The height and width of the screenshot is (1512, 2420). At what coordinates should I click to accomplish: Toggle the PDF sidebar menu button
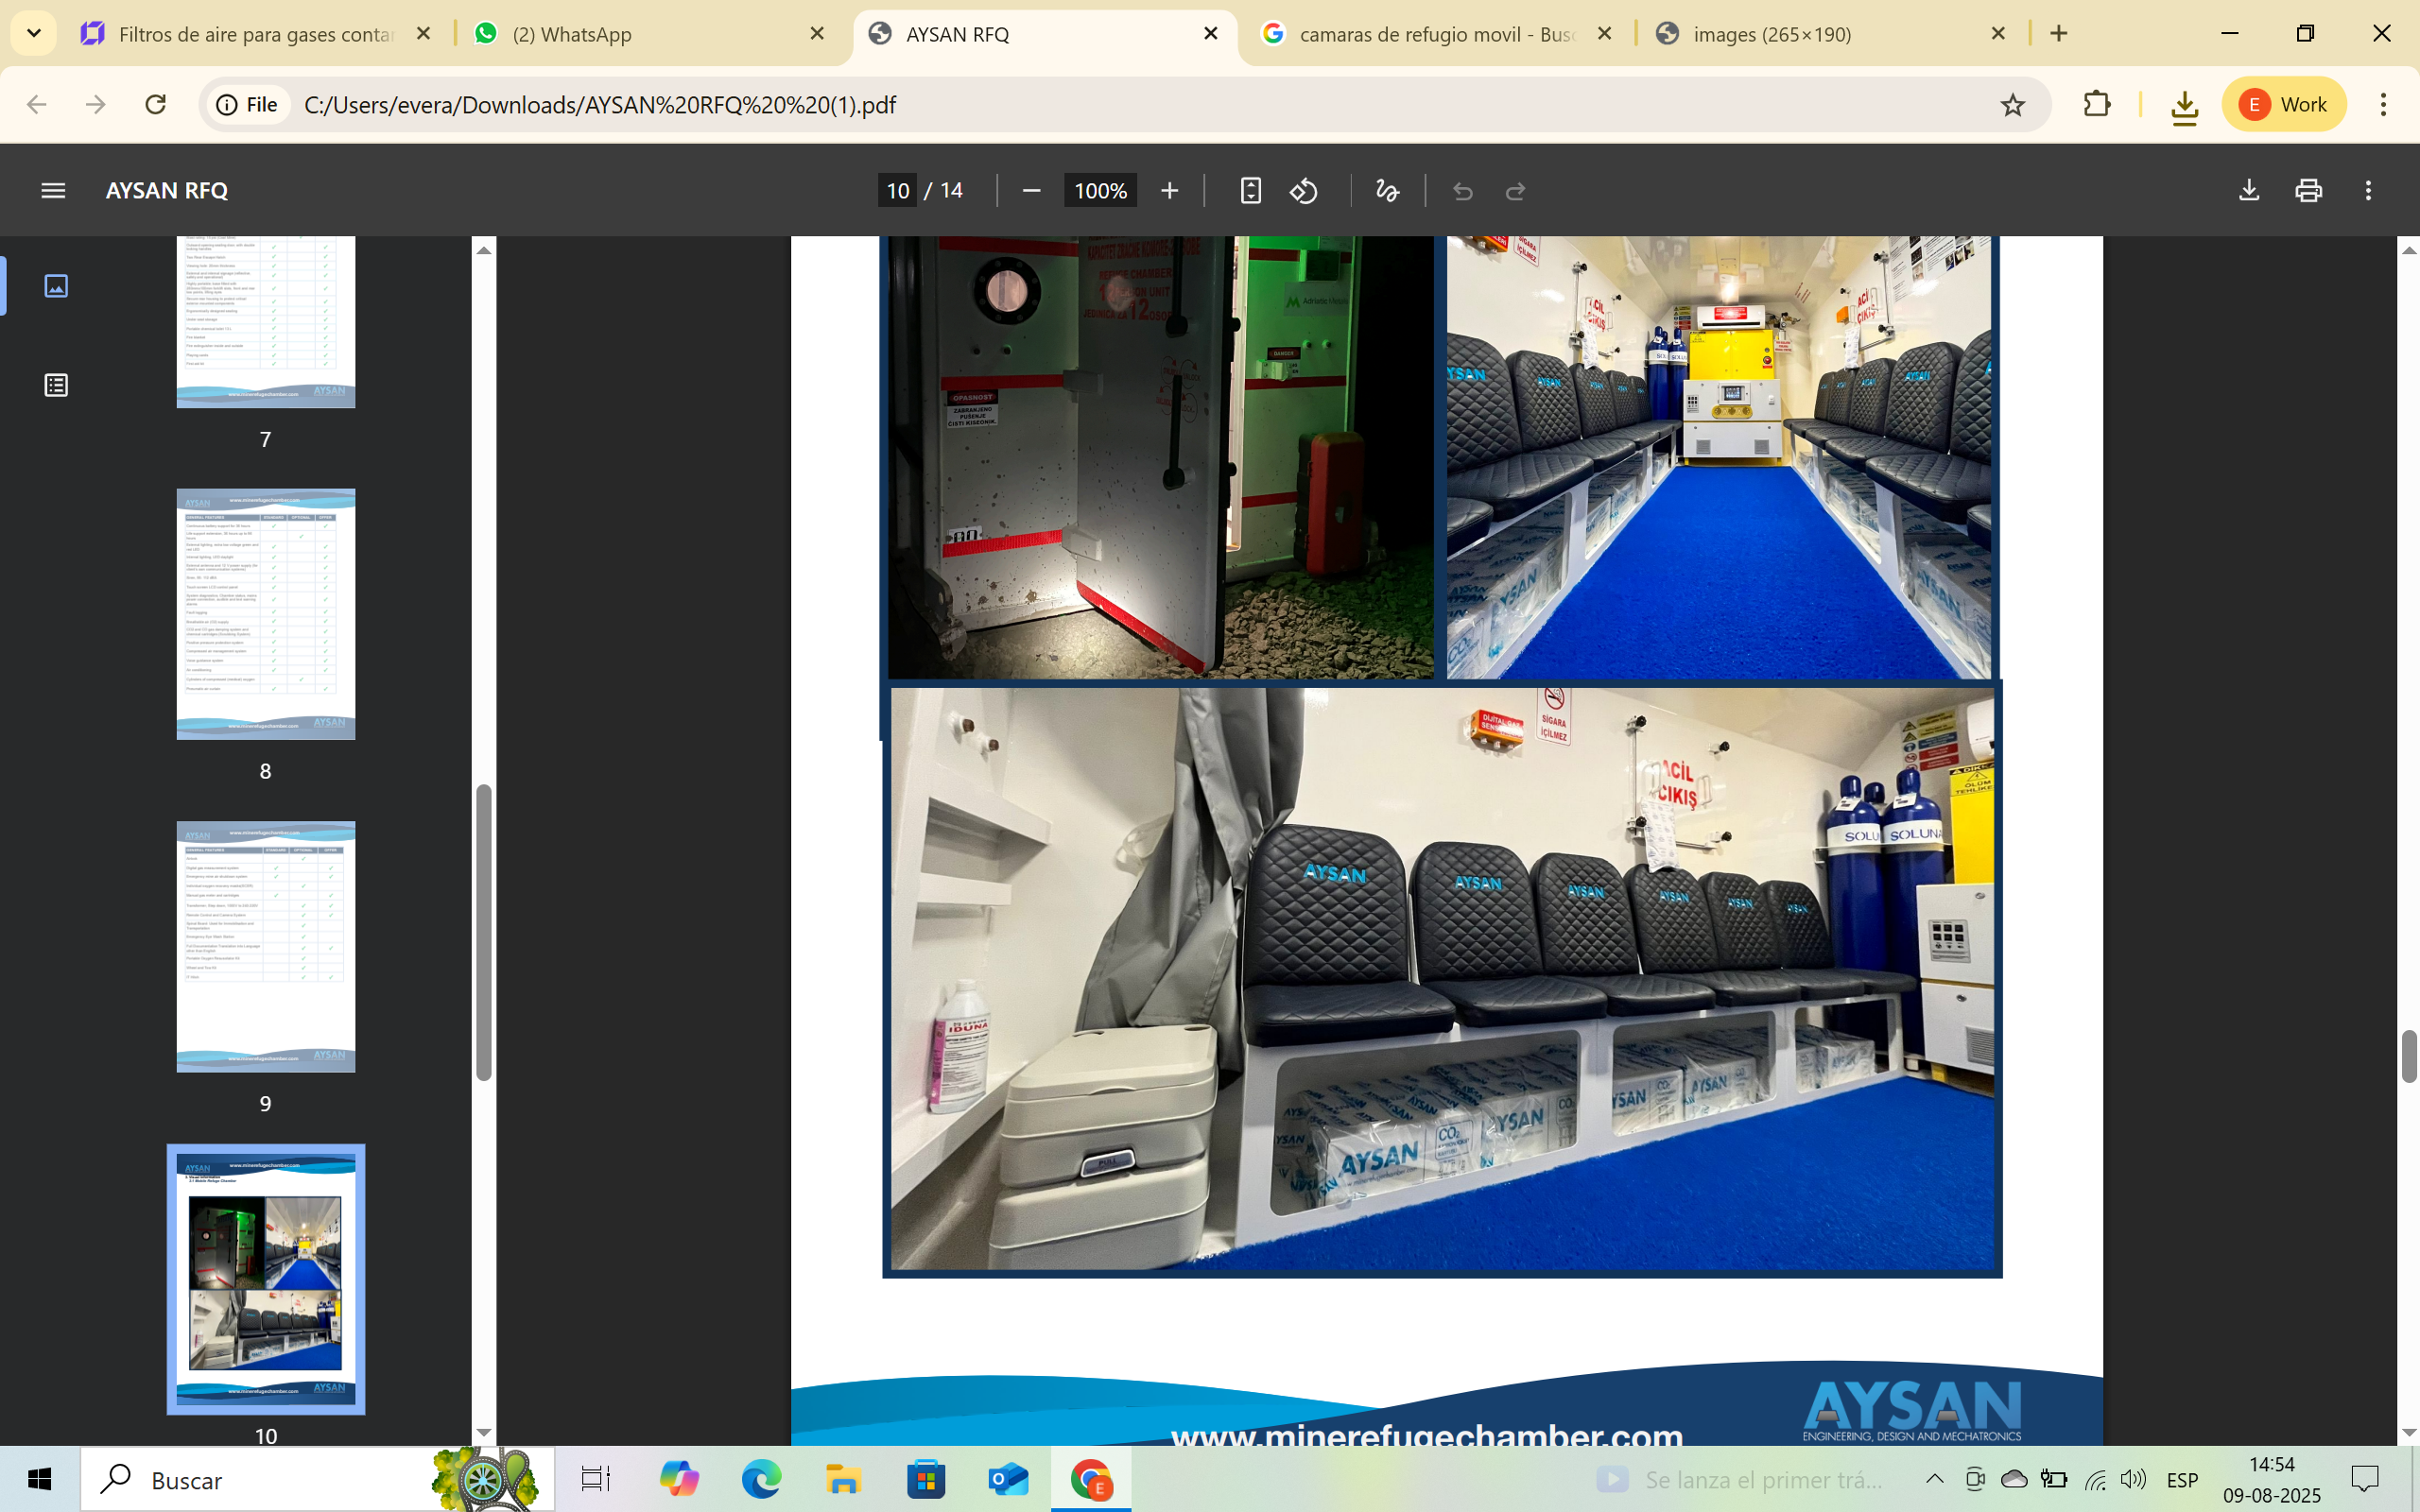[x=53, y=190]
